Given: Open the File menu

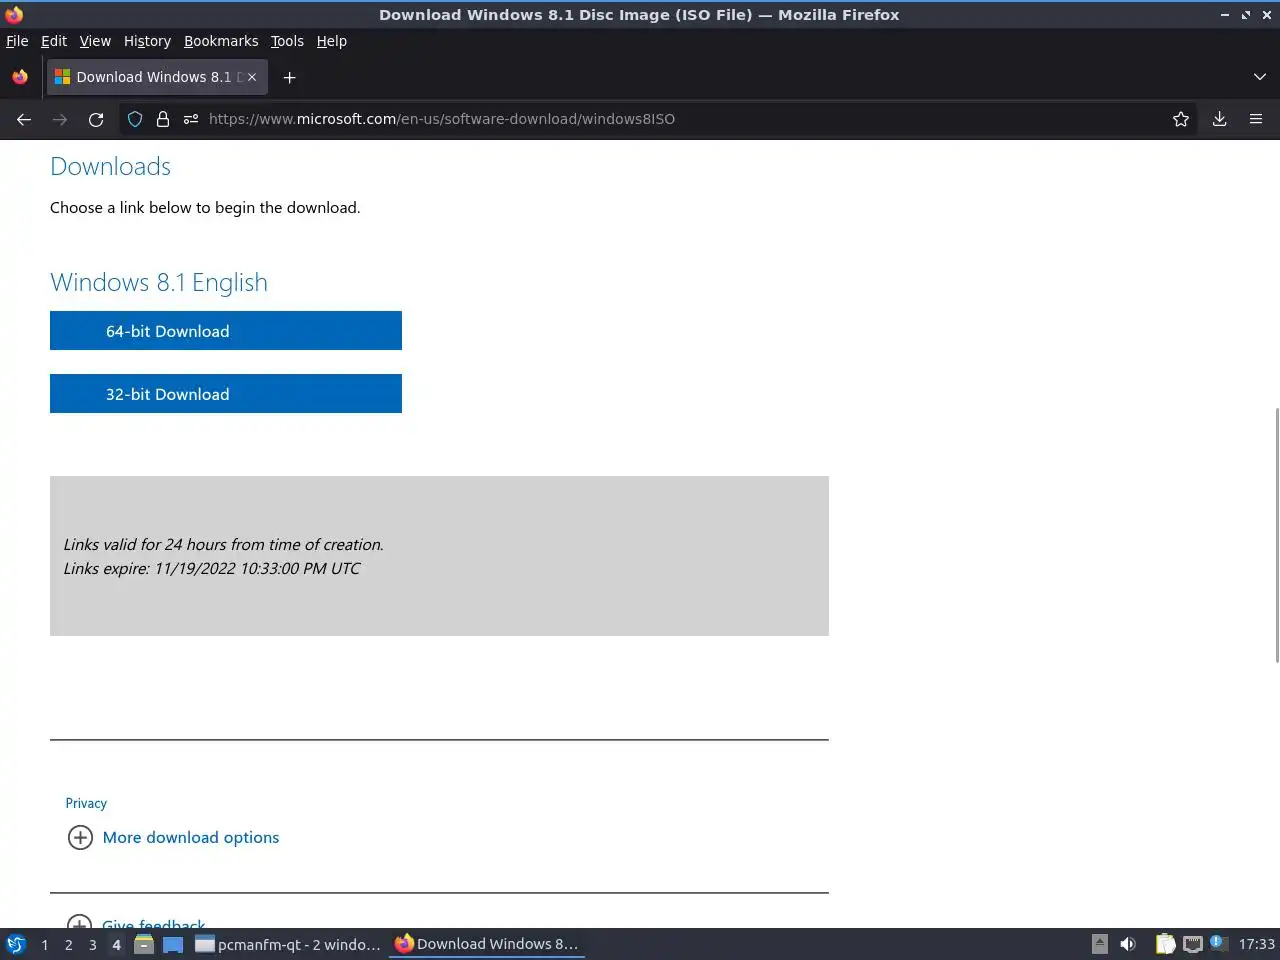Looking at the screenshot, I should pos(17,41).
